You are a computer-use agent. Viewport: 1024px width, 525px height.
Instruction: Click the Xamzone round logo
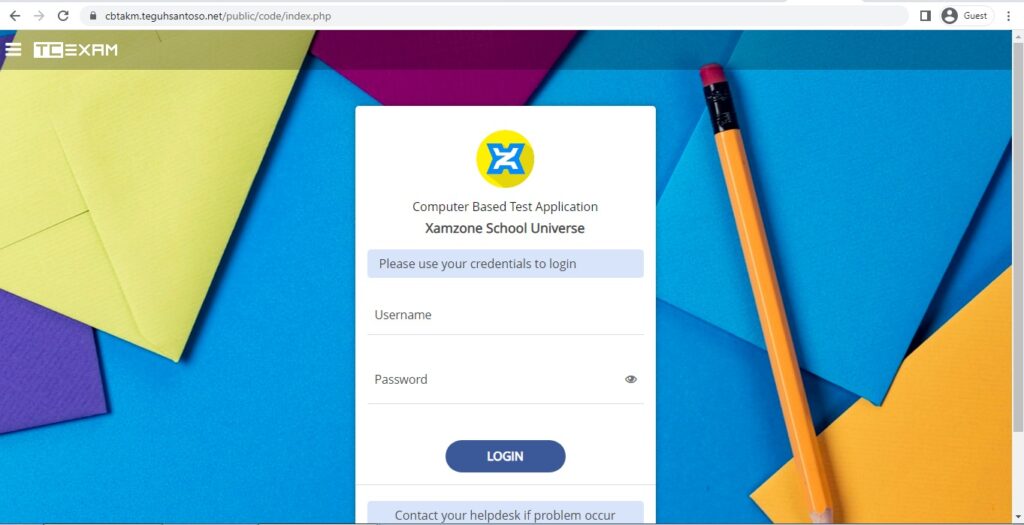(505, 159)
